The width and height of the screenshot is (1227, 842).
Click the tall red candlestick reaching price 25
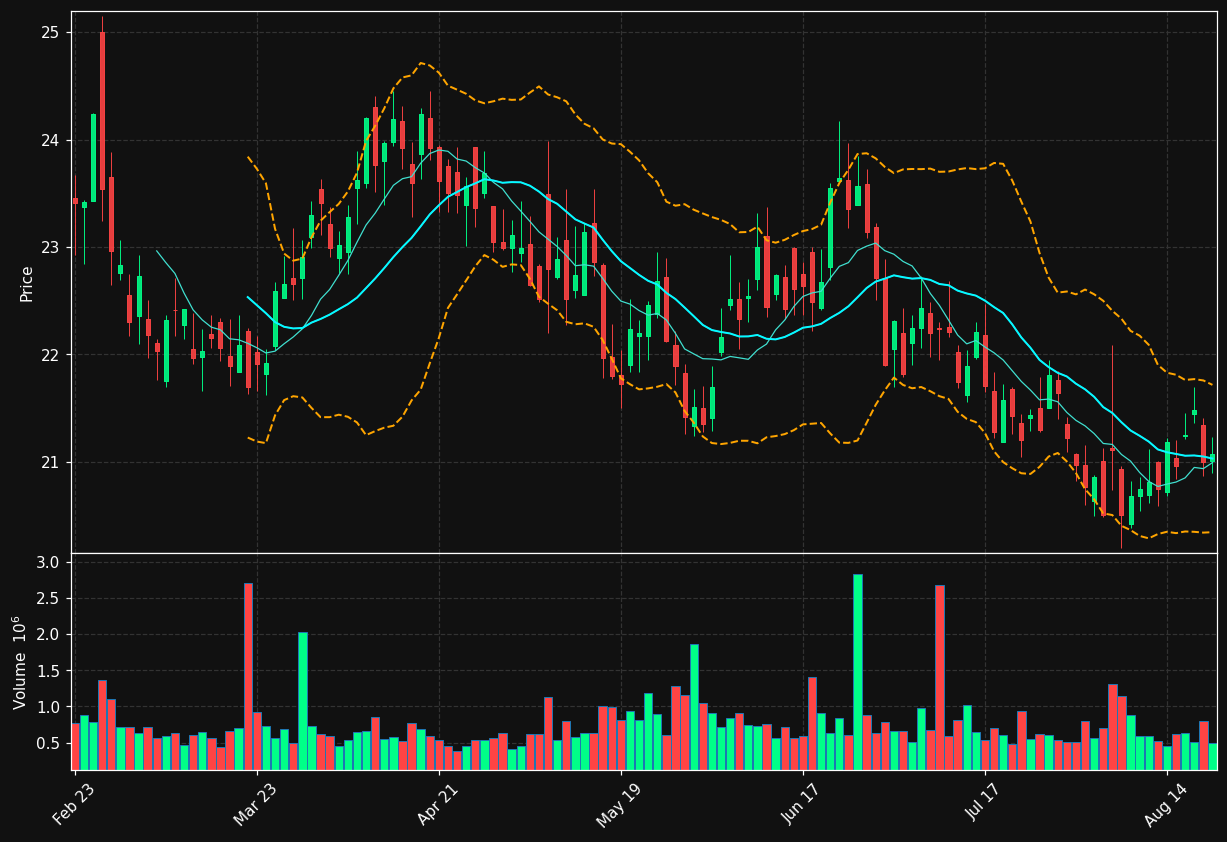(x=102, y=110)
